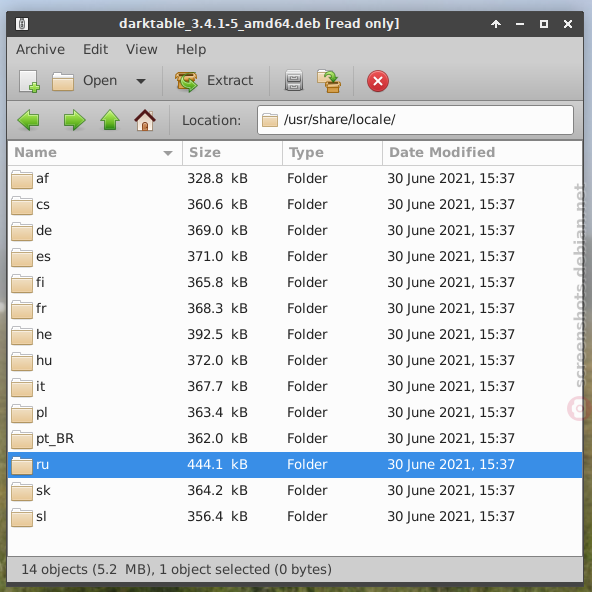Image resolution: width=592 pixels, height=592 pixels.
Task: Create a new archive via toolbar icon
Action: [x=29, y=81]
